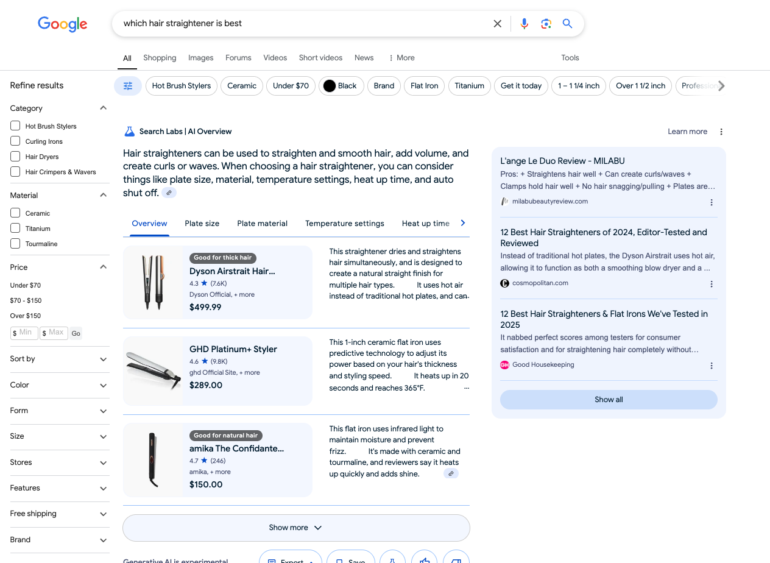Viewport: 770px width, 563px height.
Task: Open Google Lens image search icon
Action: (546, 24)
